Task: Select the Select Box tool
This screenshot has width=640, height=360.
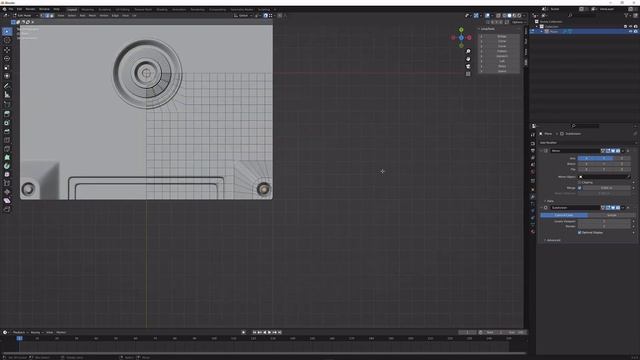Action: point(7,32)
